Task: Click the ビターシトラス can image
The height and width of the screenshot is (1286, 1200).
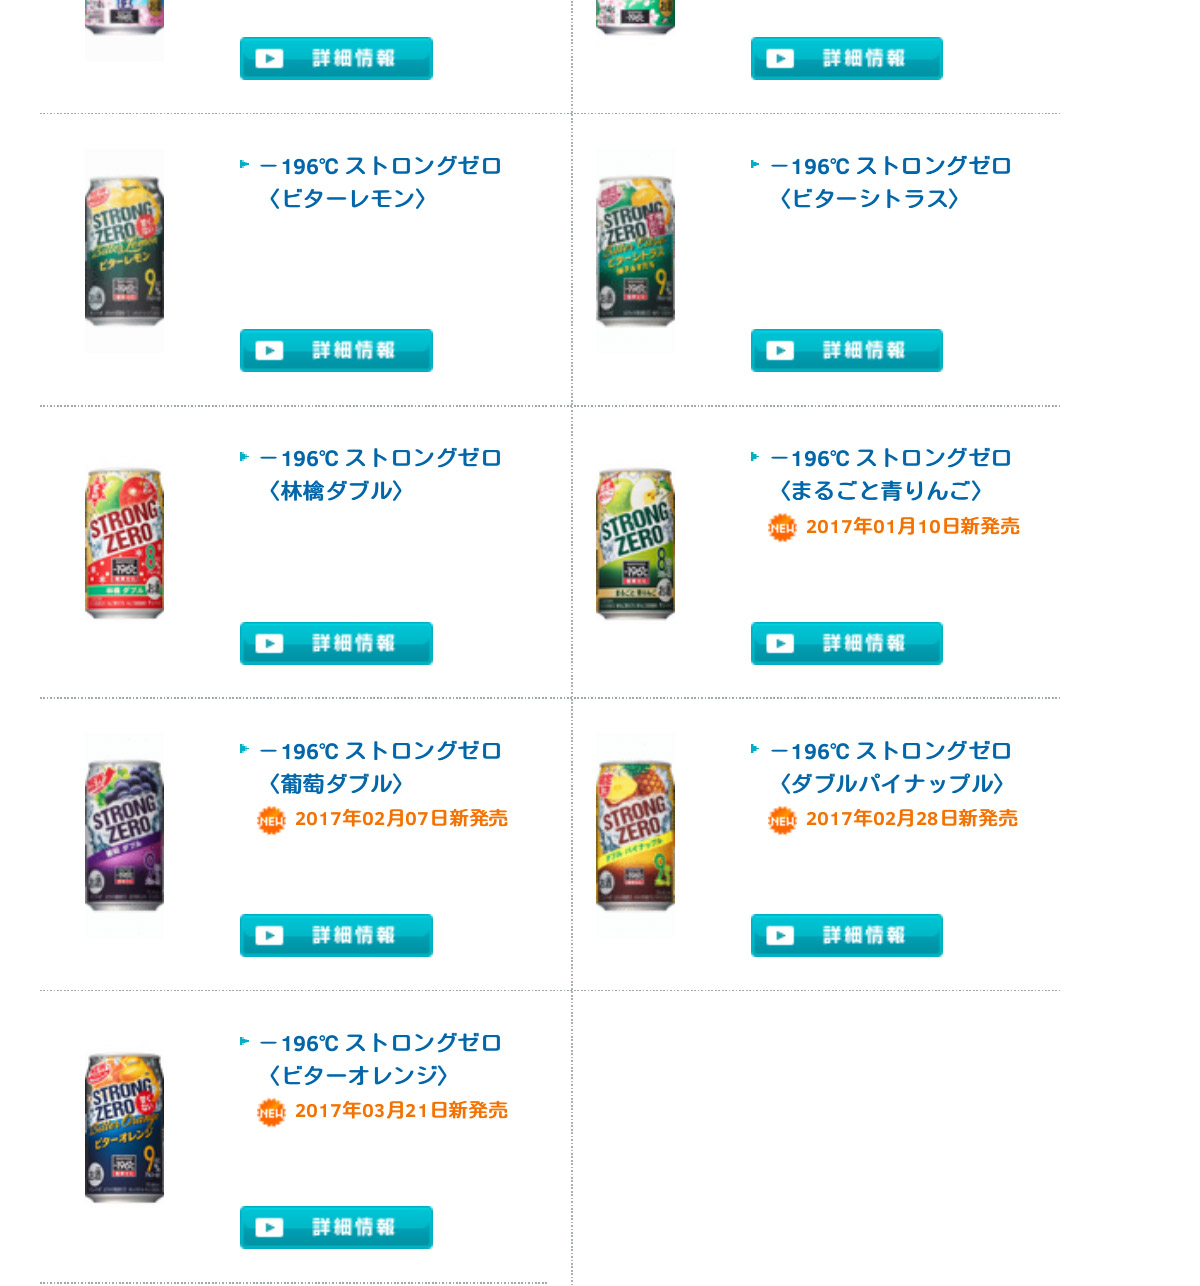Action: pyautogui.click(x=635, y=251)
